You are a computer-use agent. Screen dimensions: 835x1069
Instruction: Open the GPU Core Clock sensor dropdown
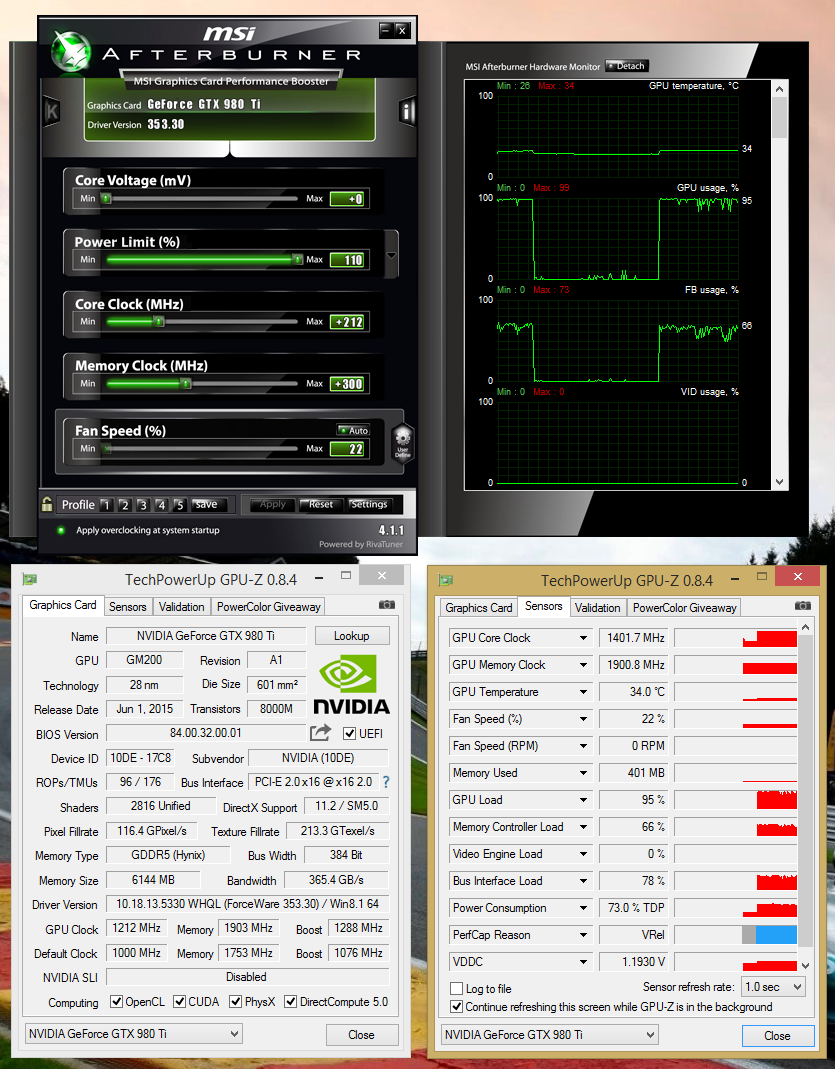pos(583,638)
